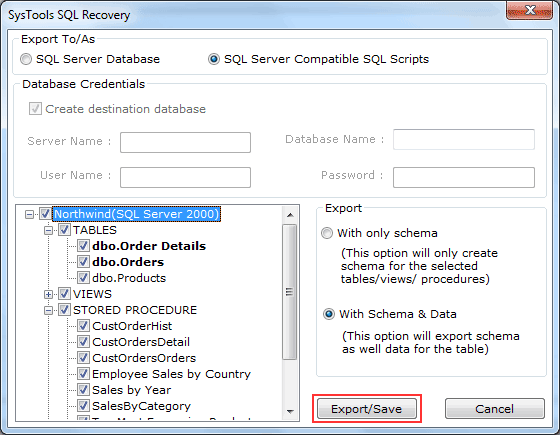
Task: Click the tree list scrollbar up arrow
Action: (x=290, y=215)
